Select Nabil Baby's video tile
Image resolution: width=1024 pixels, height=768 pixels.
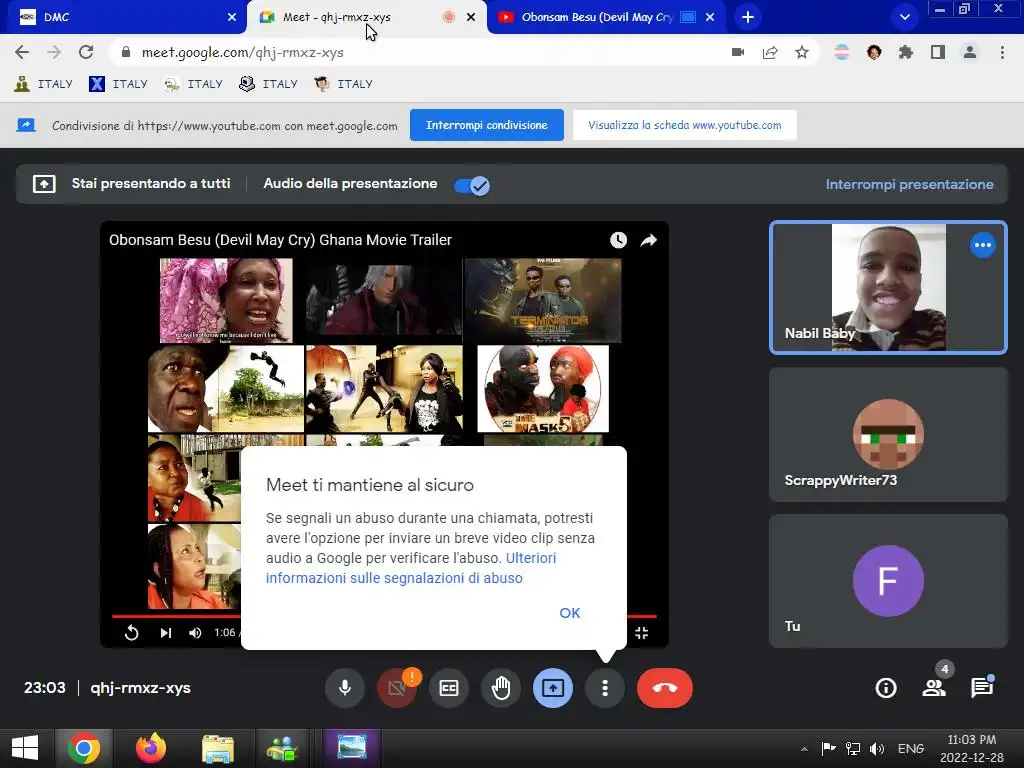tap(888, 288)
